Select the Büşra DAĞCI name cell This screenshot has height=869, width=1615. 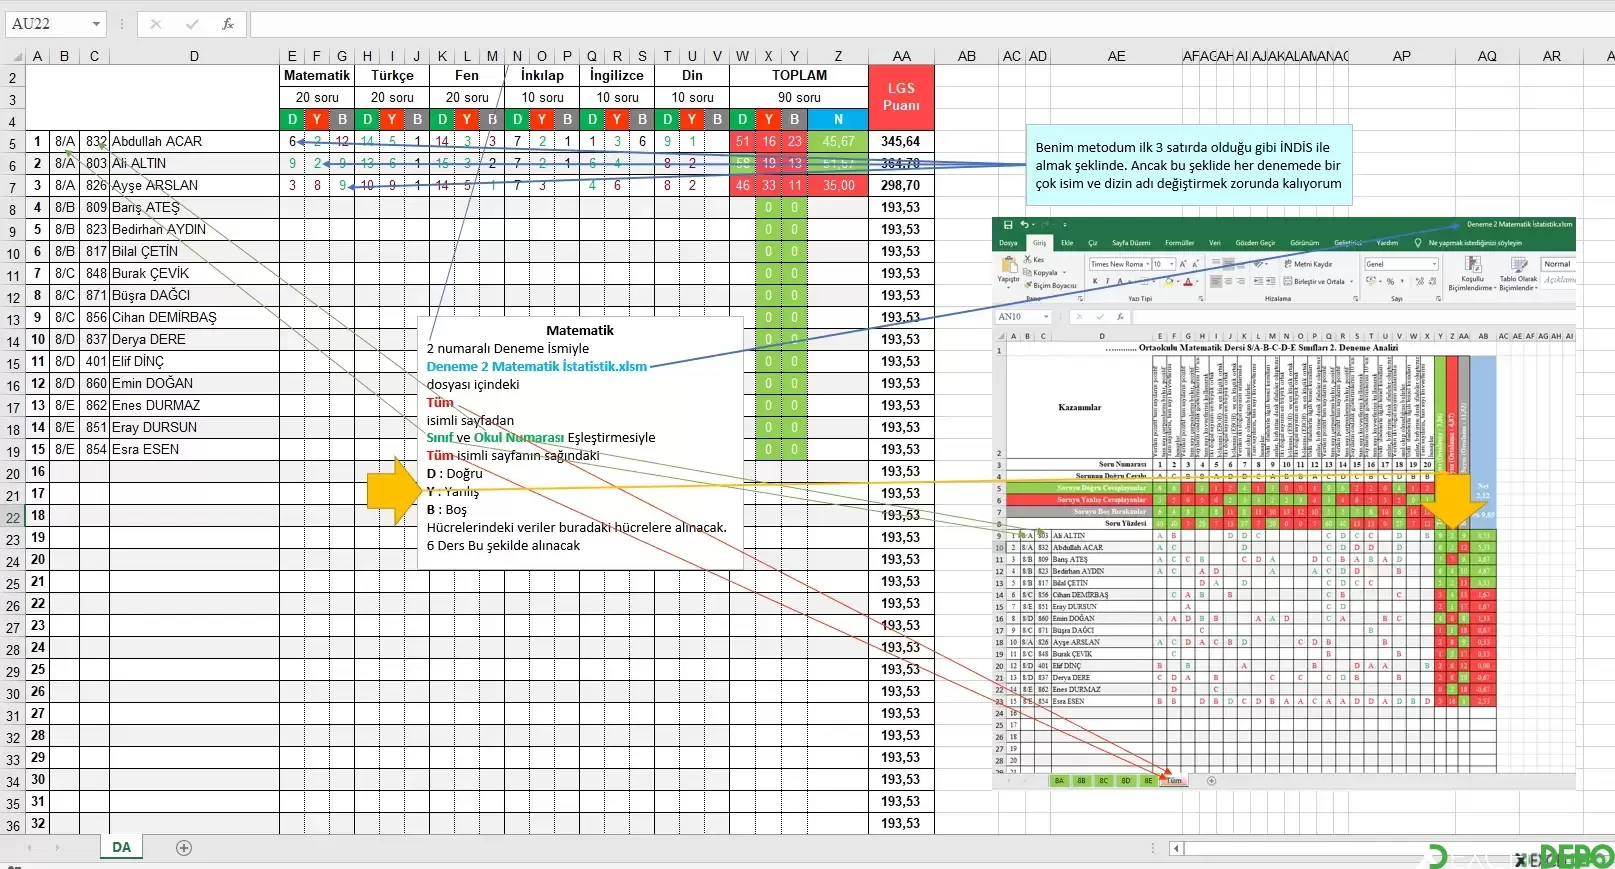coord(194,296)
